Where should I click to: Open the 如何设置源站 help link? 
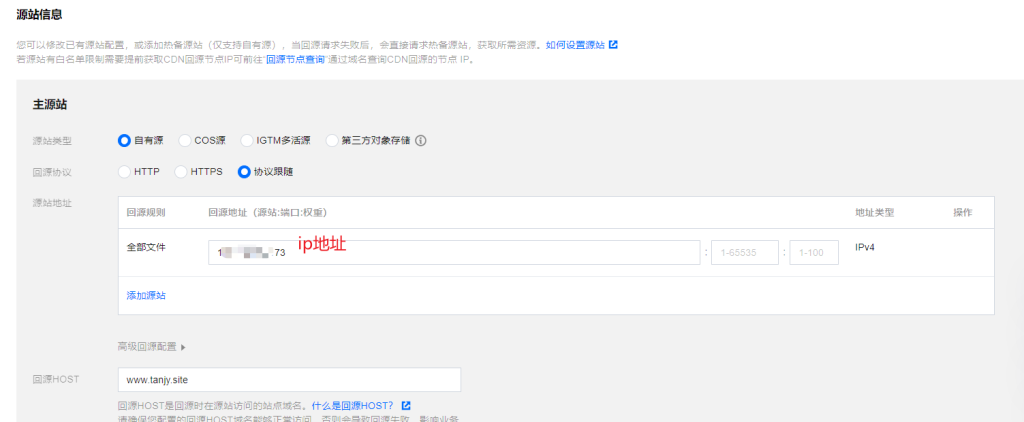point(575,45)
